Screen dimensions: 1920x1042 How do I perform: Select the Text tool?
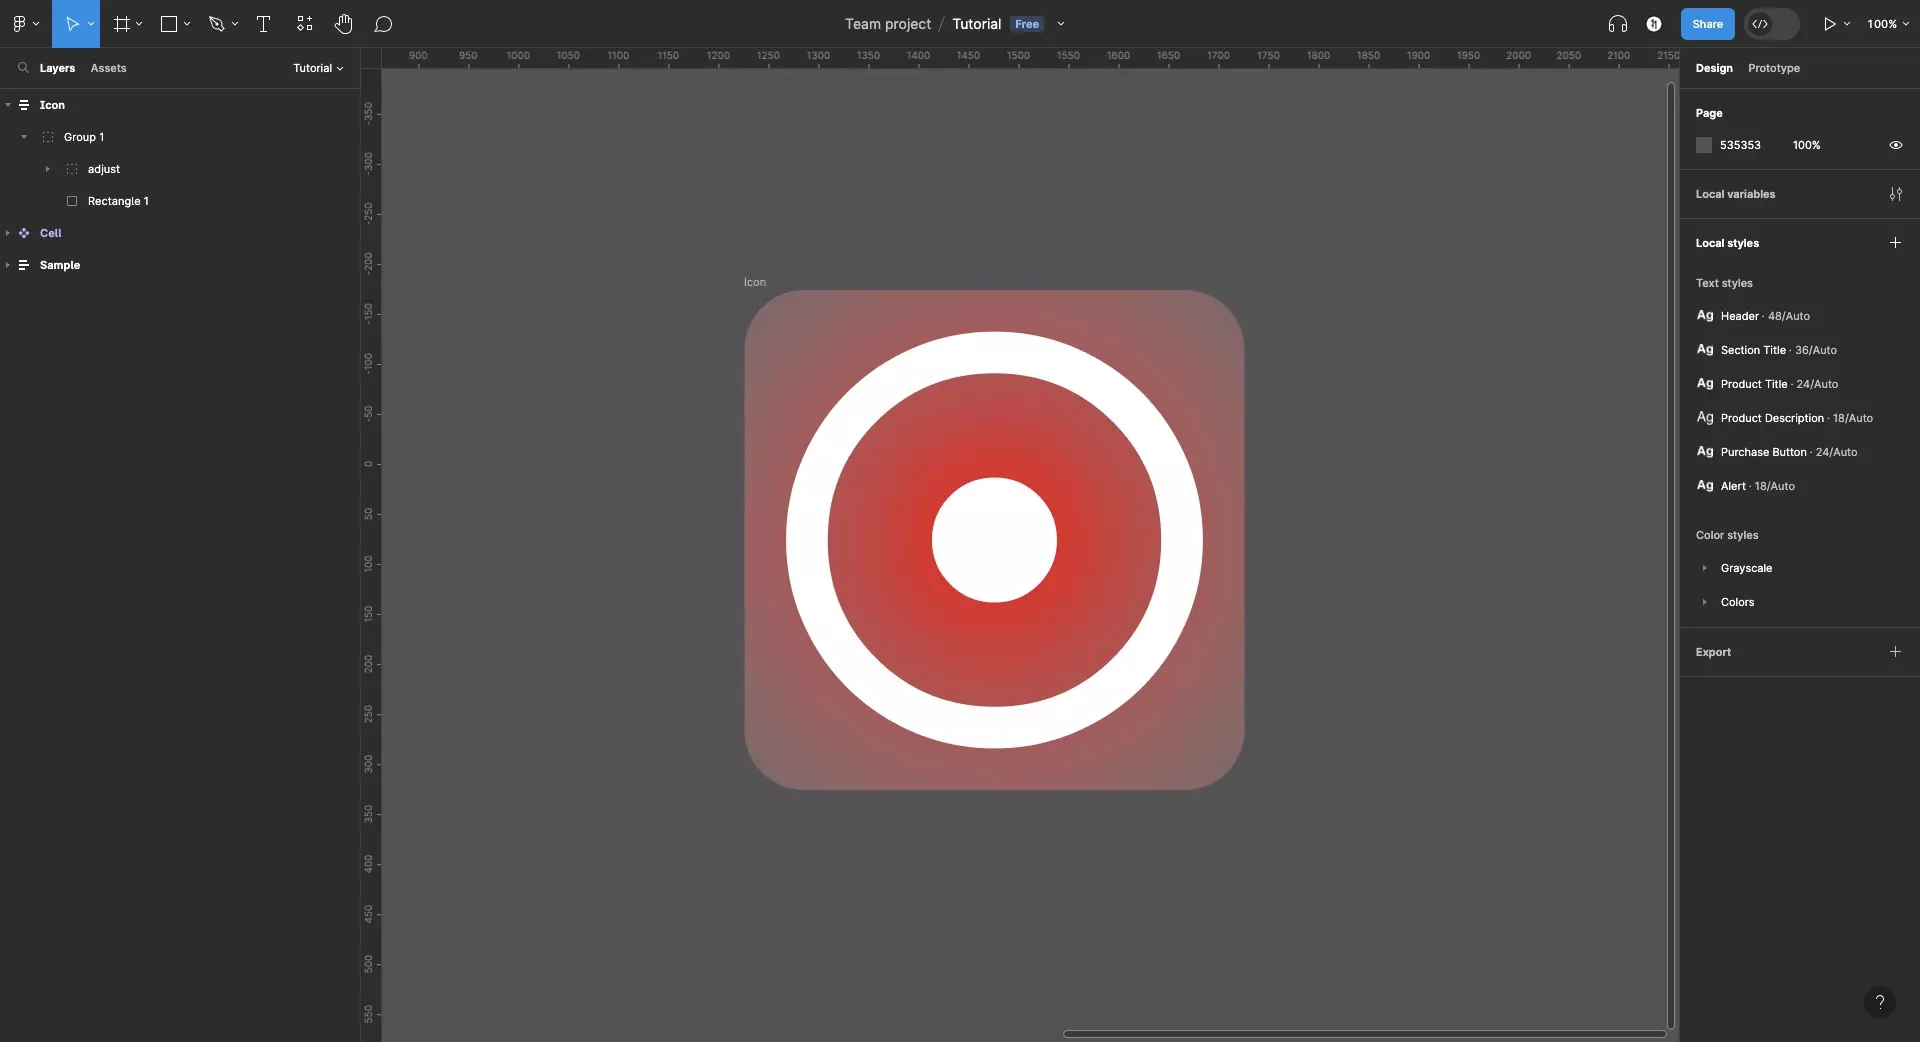coord(264,24)
